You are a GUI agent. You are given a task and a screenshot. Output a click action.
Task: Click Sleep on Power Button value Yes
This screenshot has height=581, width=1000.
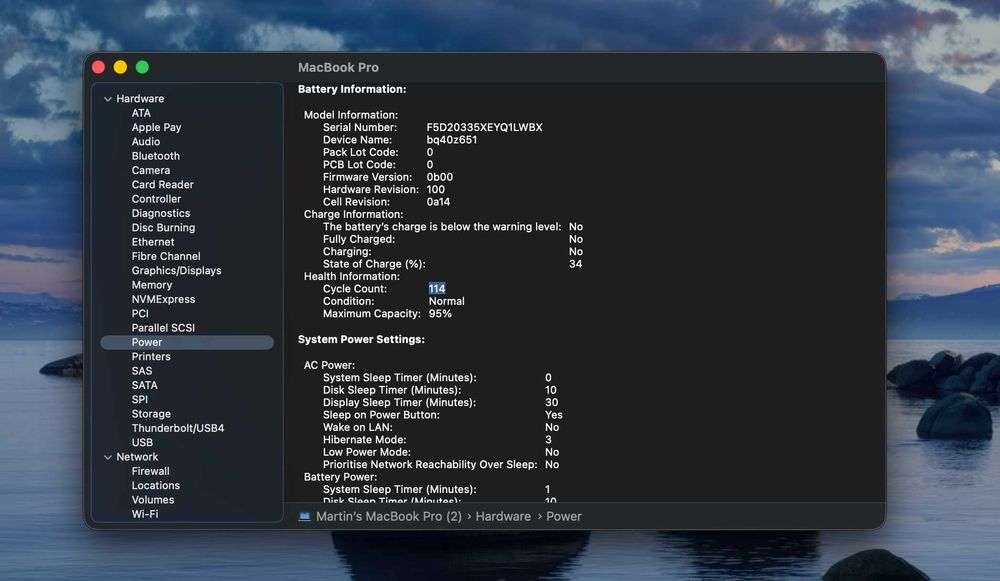pyautogui.click(x=554, y=415)
